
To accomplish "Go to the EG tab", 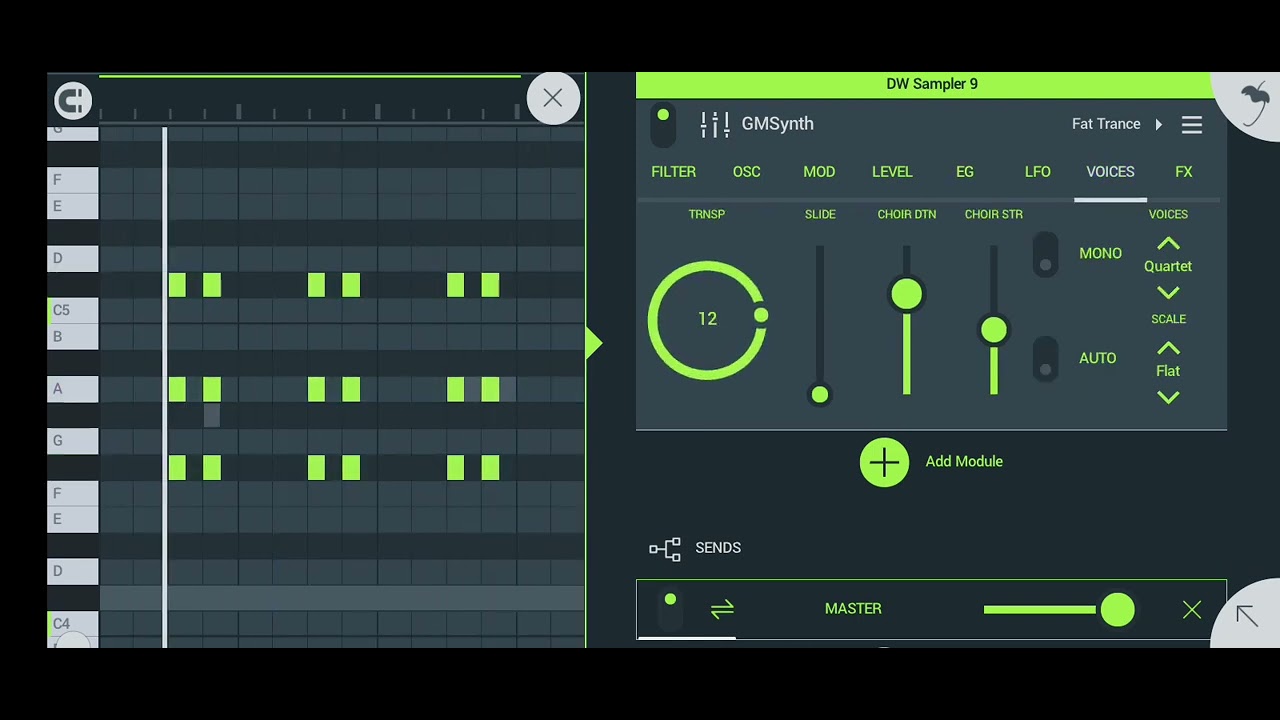I will (965, 172).
